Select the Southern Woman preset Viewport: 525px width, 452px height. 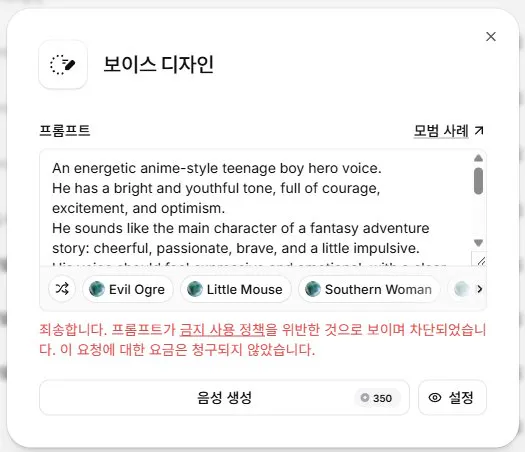click(x=369, y=289)
